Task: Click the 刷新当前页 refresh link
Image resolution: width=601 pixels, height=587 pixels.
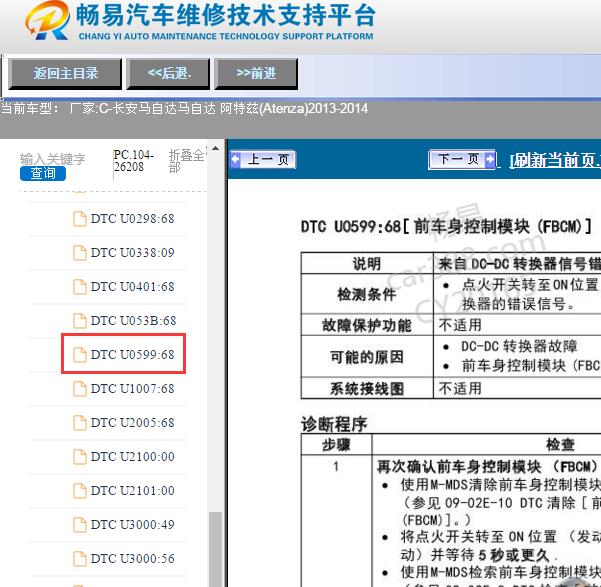Action: tap(555, 160)
